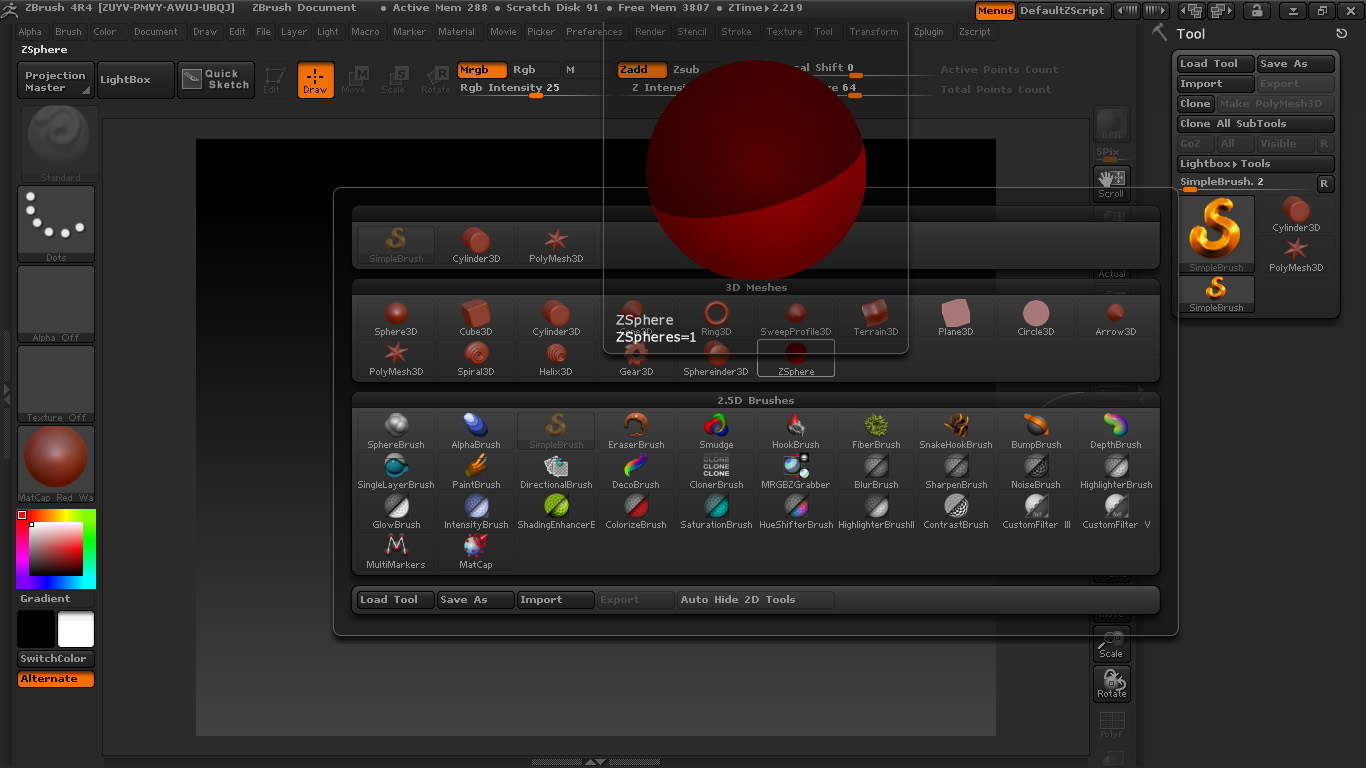Image resolution: width=1366 pixels, height=768 pixels.
Task: Select the white secondary color swatch
Action: 76,630
